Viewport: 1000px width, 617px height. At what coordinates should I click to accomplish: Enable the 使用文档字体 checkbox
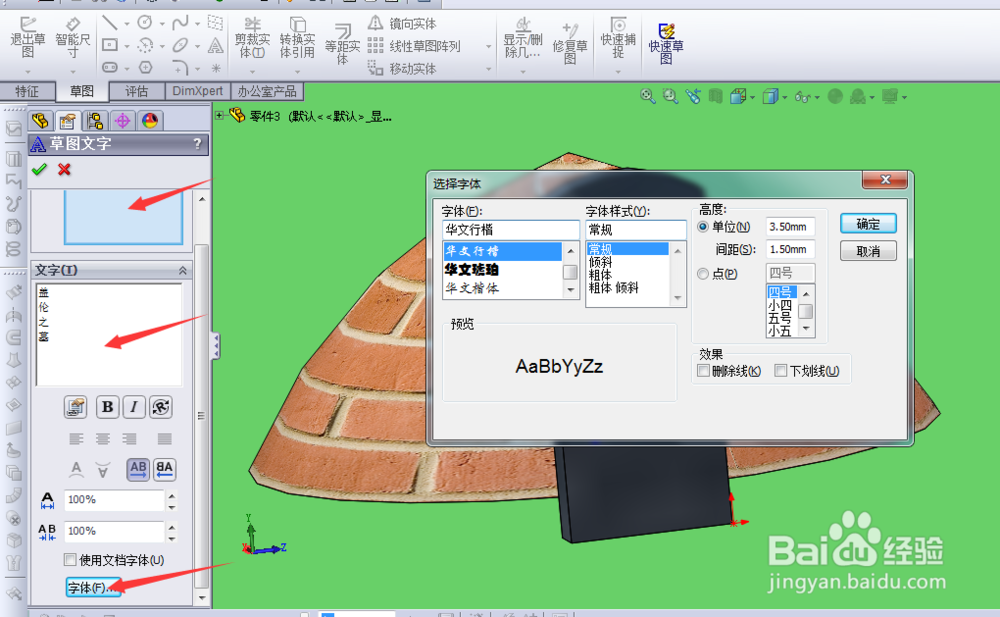69,558
